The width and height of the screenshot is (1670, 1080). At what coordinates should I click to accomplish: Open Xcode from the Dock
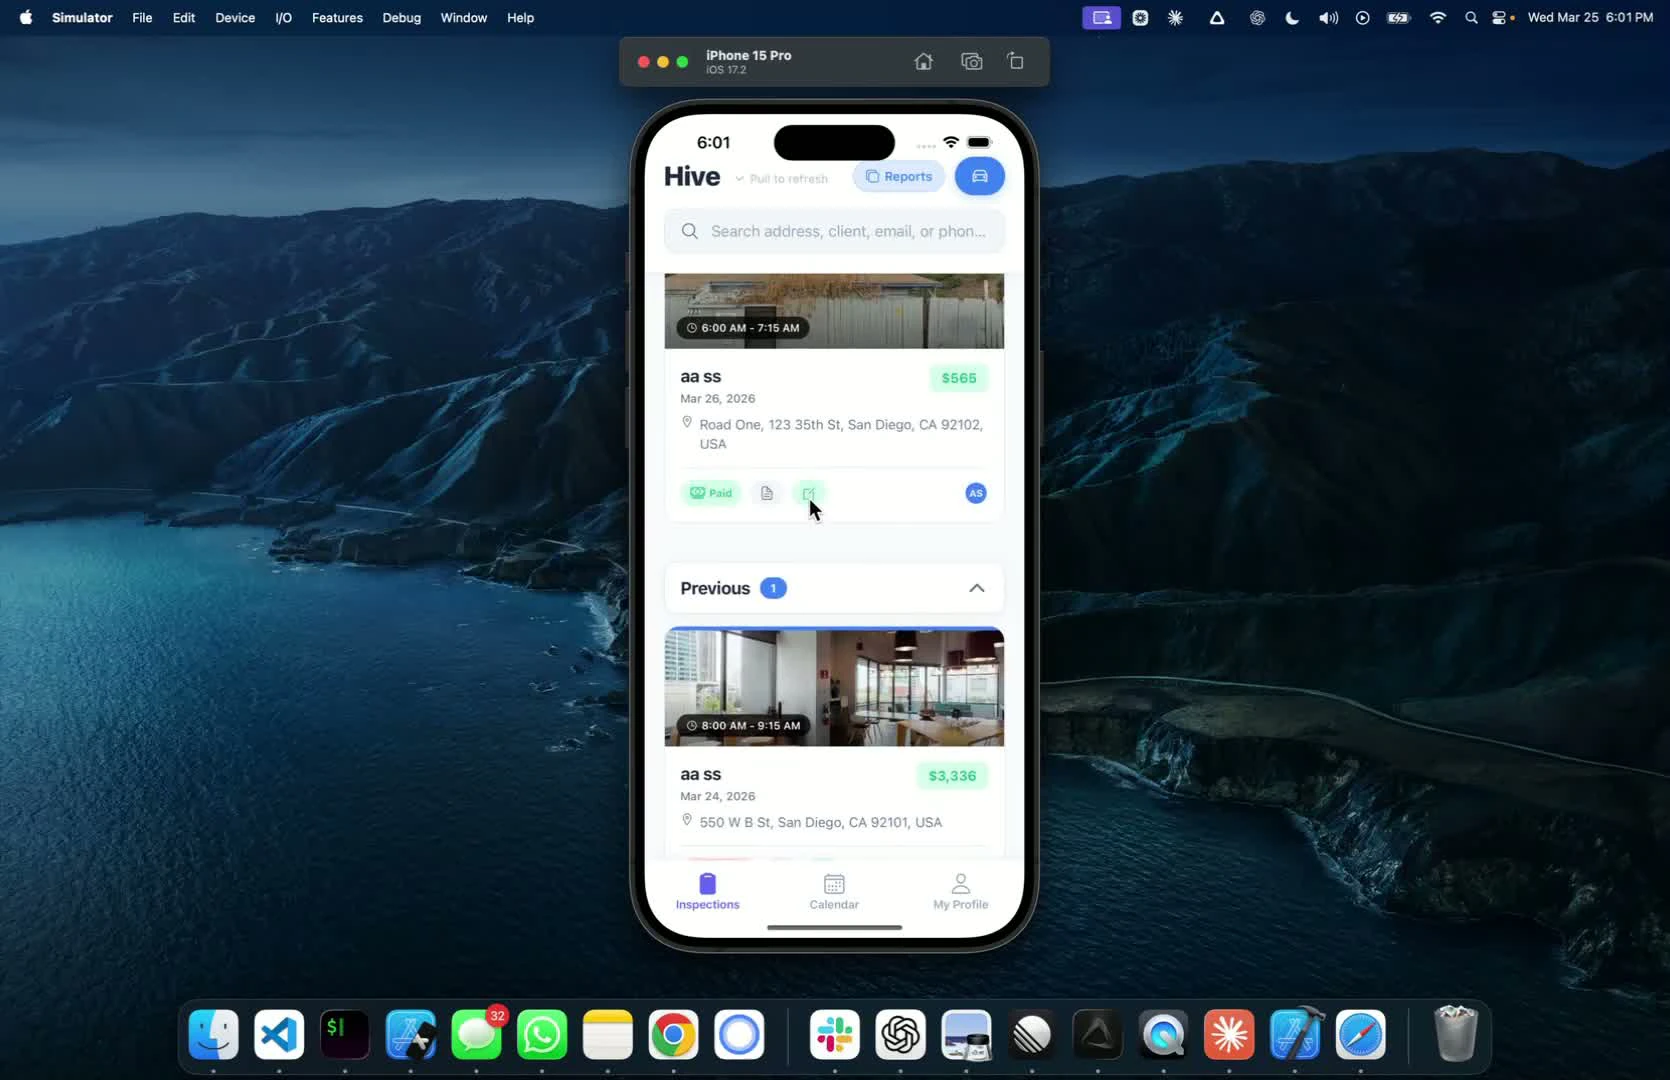point(1295,1034)
